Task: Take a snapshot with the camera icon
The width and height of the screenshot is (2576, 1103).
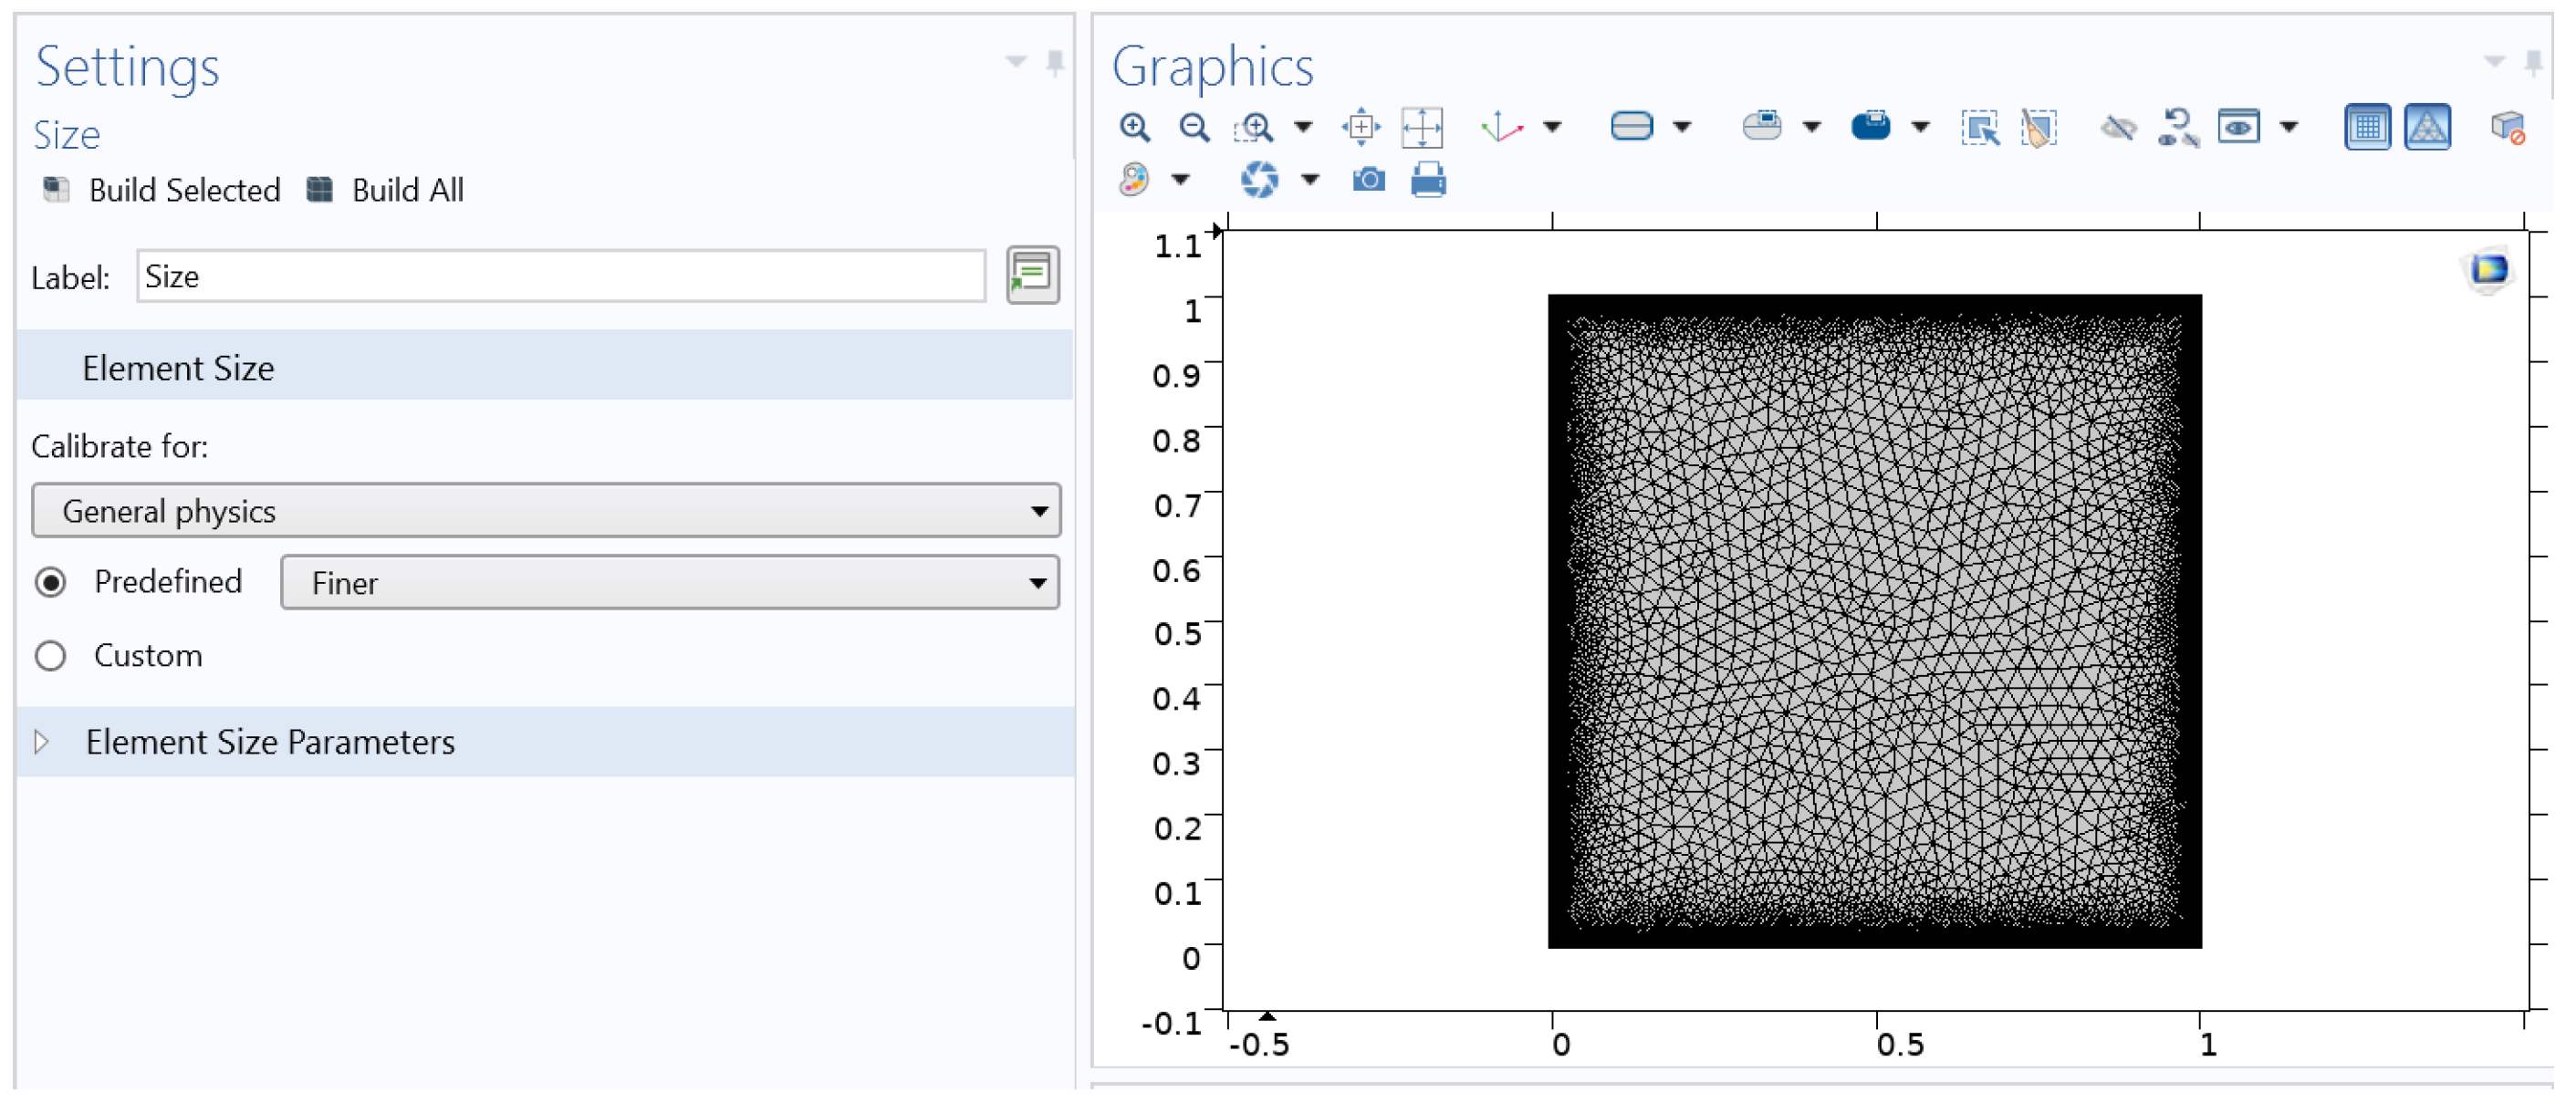Action: pyautogui.click(x=1368, y=180)
